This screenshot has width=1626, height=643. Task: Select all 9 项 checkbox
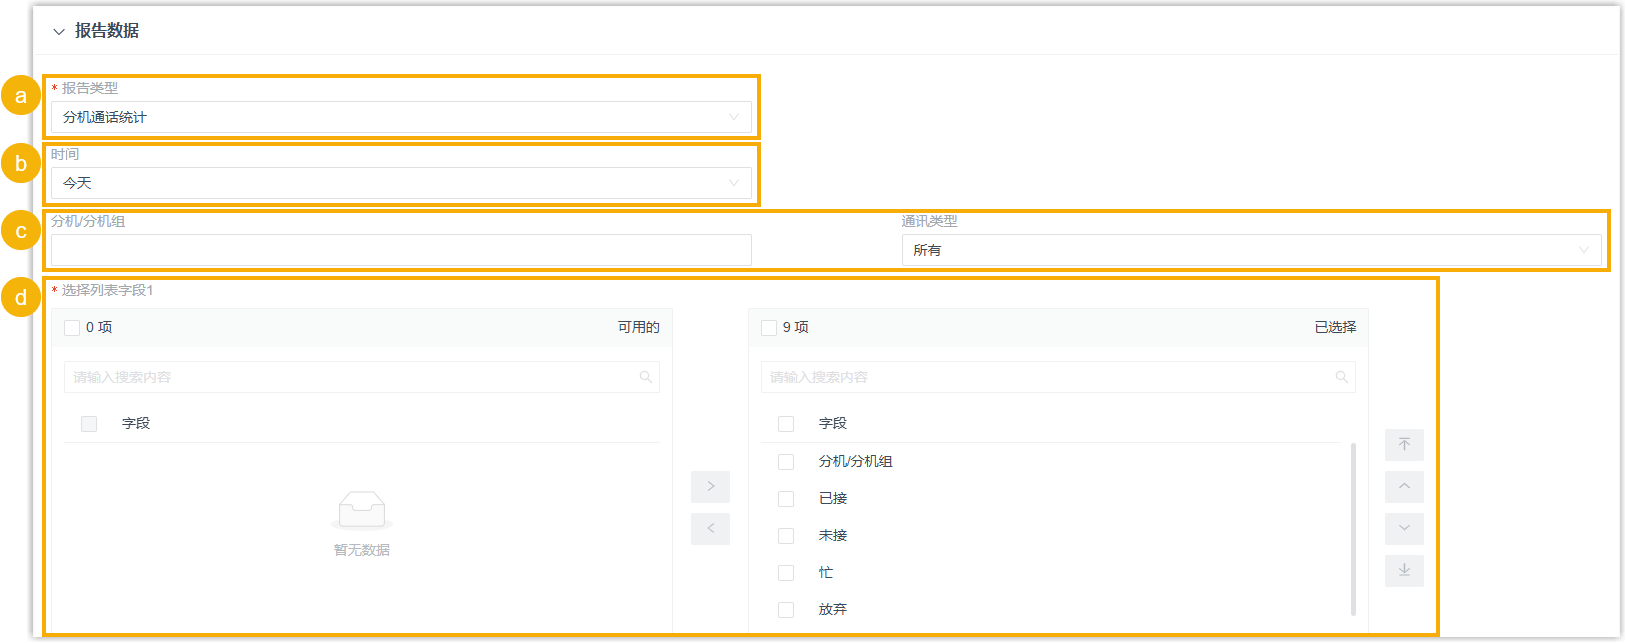769,328
